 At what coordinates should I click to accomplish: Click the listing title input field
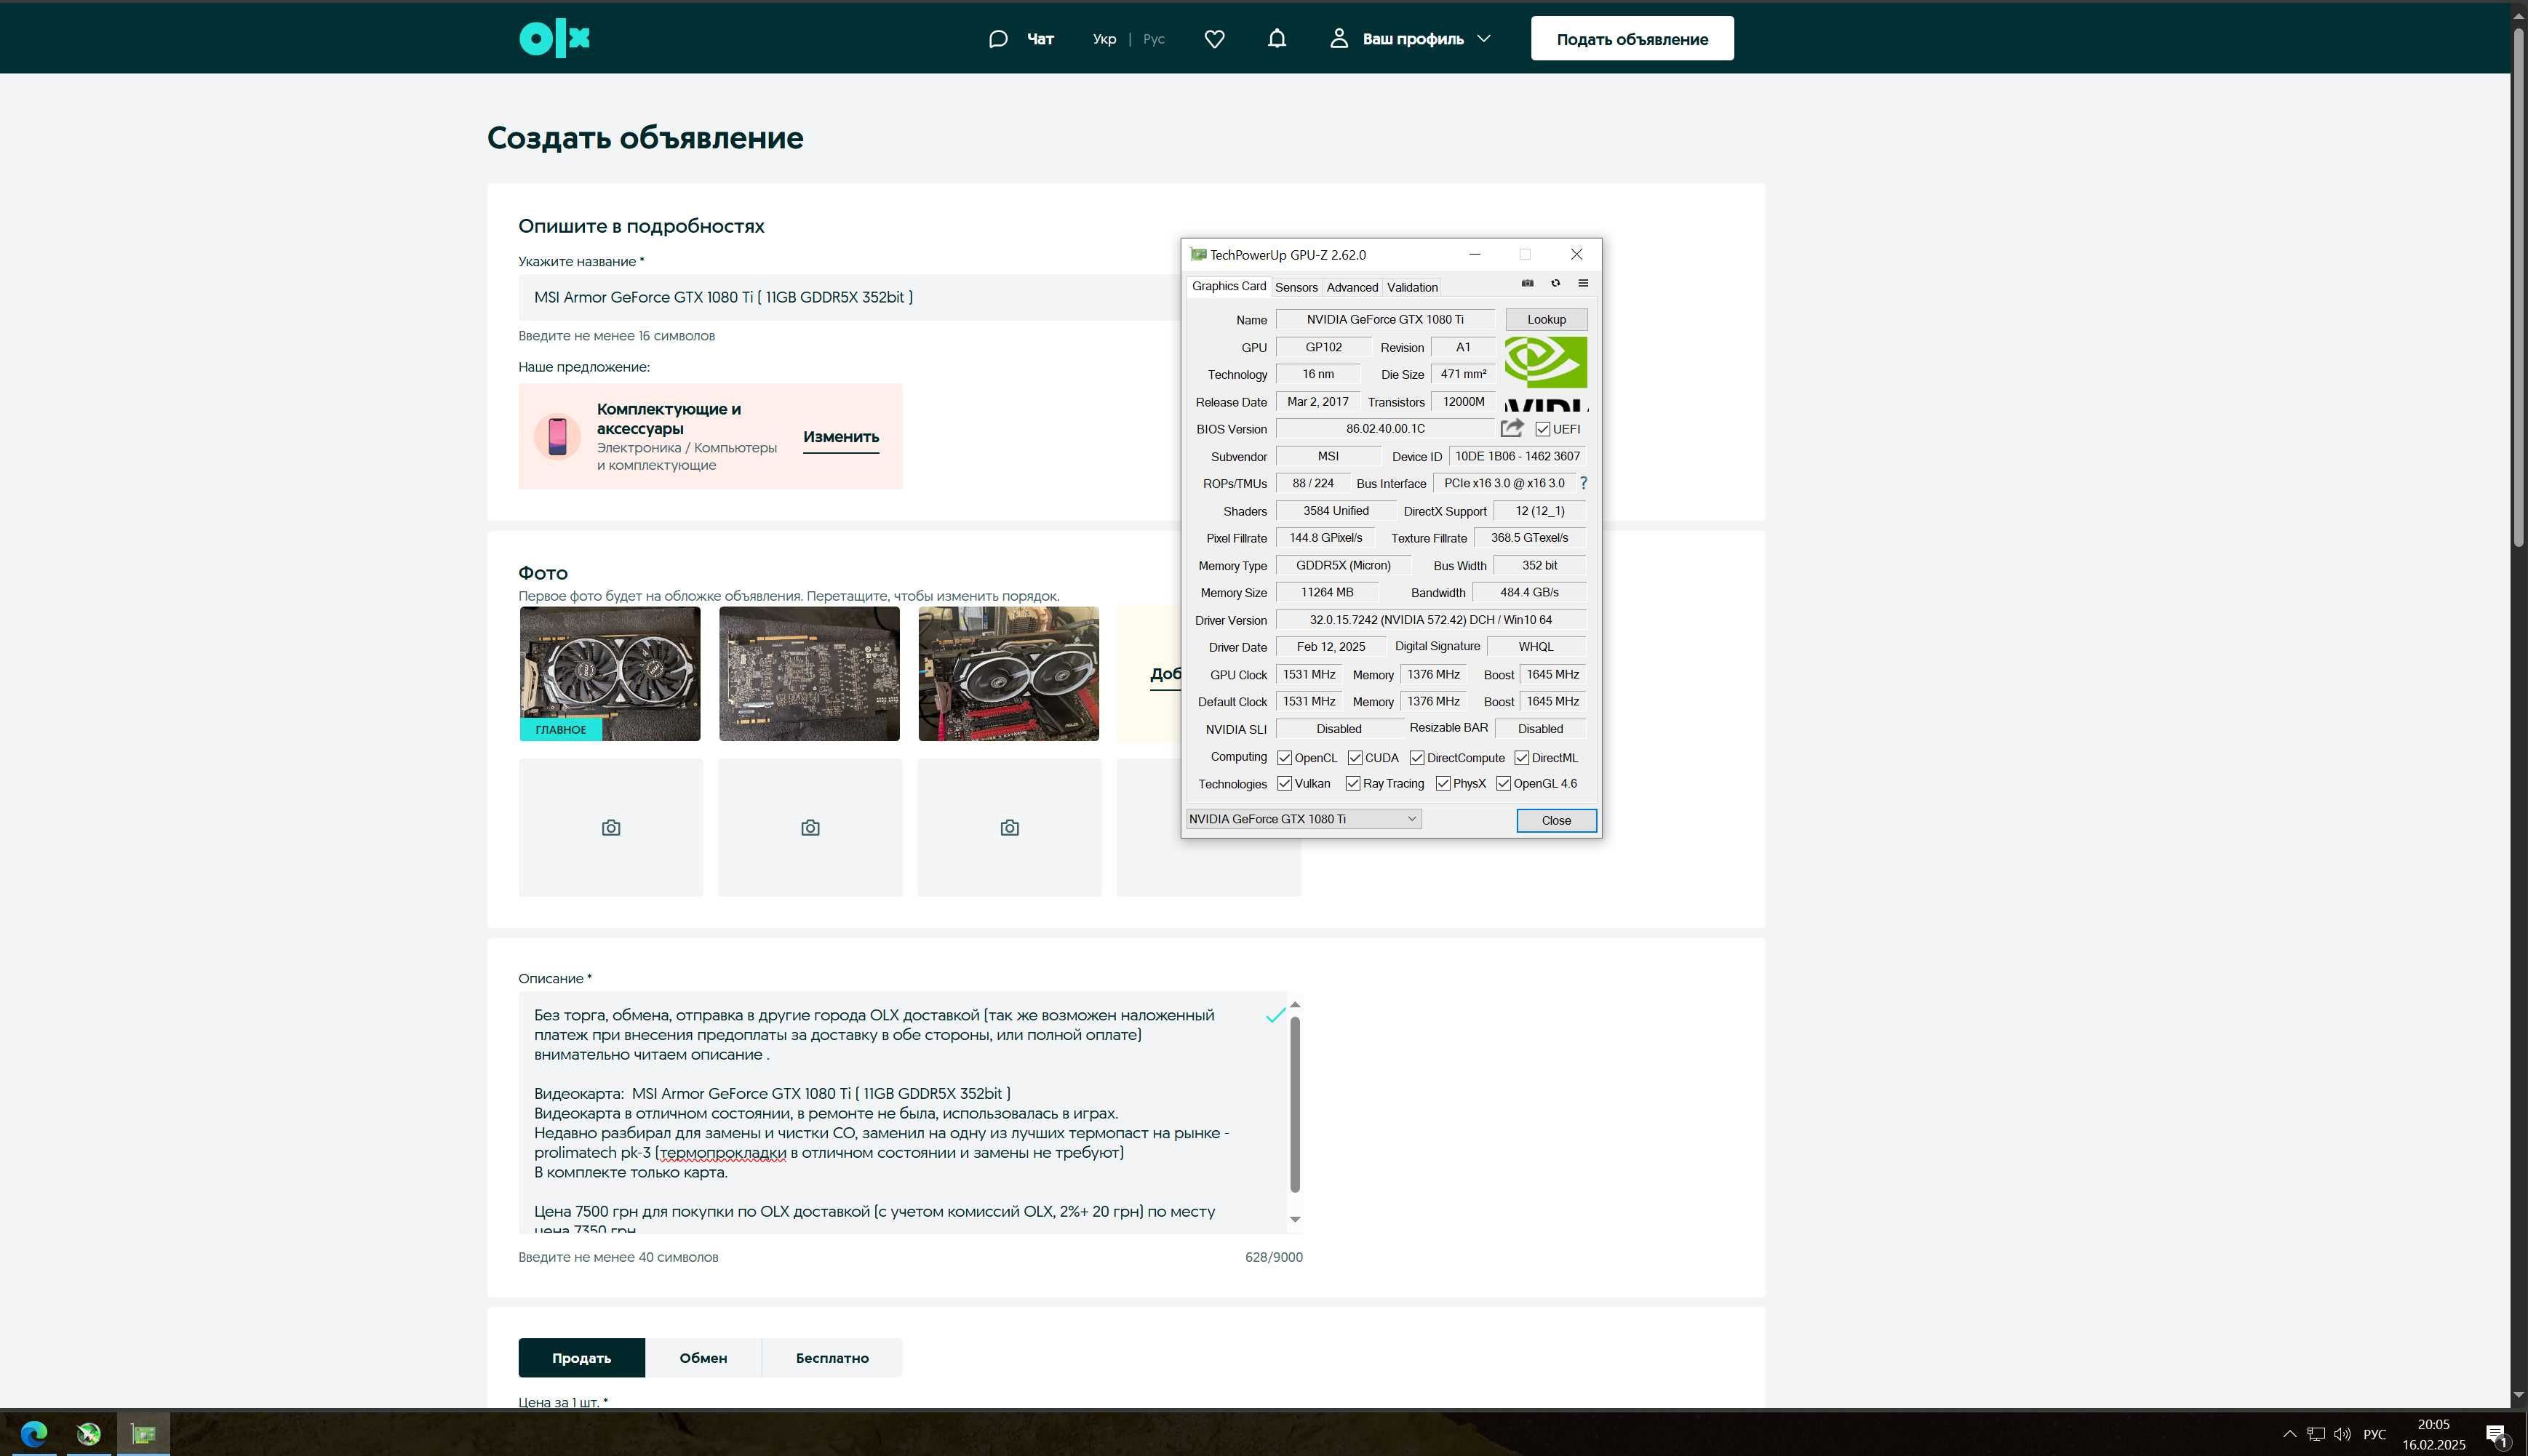pos(848,297)
